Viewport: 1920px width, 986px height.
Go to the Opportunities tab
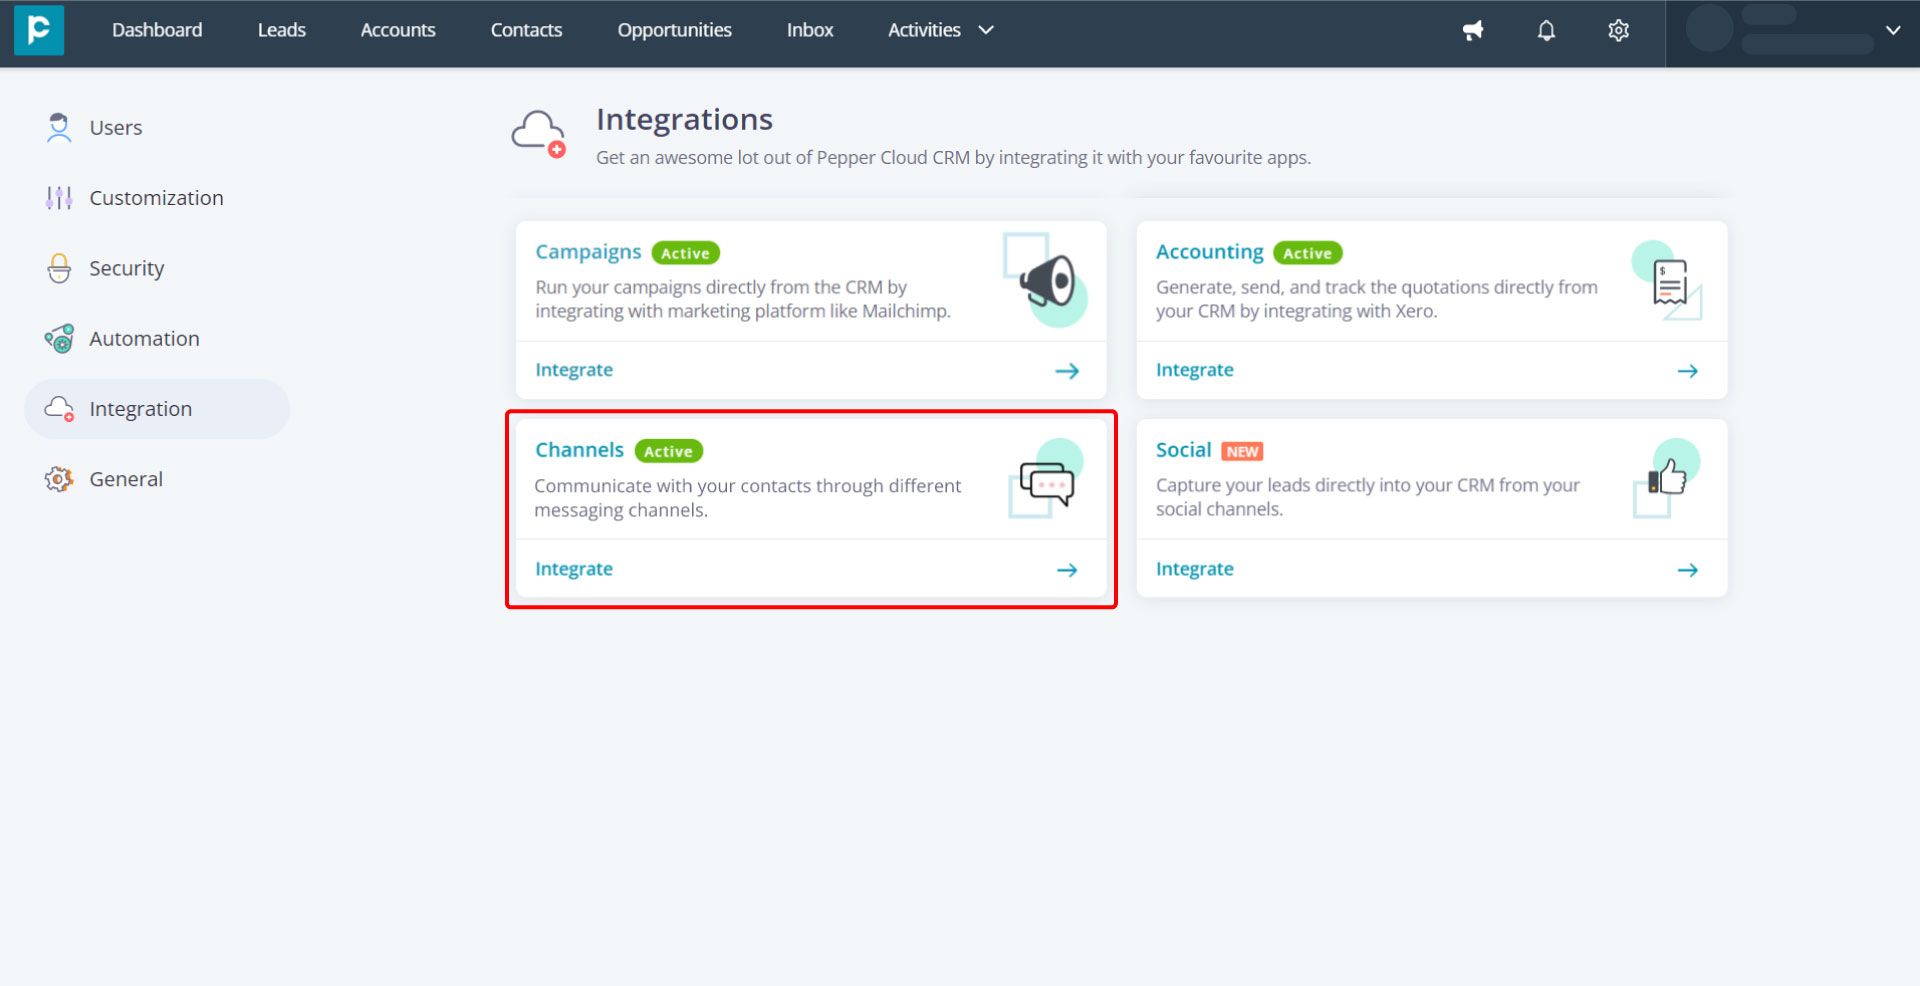click(x=674, y=30)
